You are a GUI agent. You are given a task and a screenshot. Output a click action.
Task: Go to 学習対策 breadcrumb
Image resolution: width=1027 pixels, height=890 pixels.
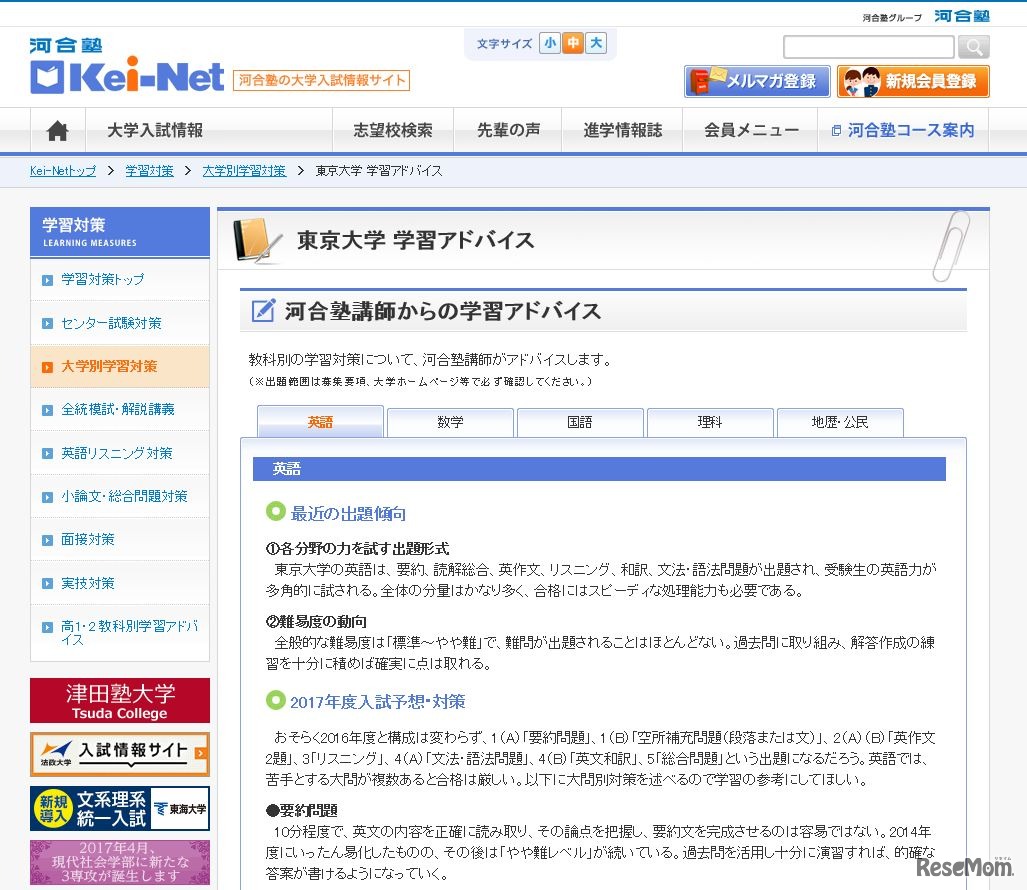(x=149, y=171)
